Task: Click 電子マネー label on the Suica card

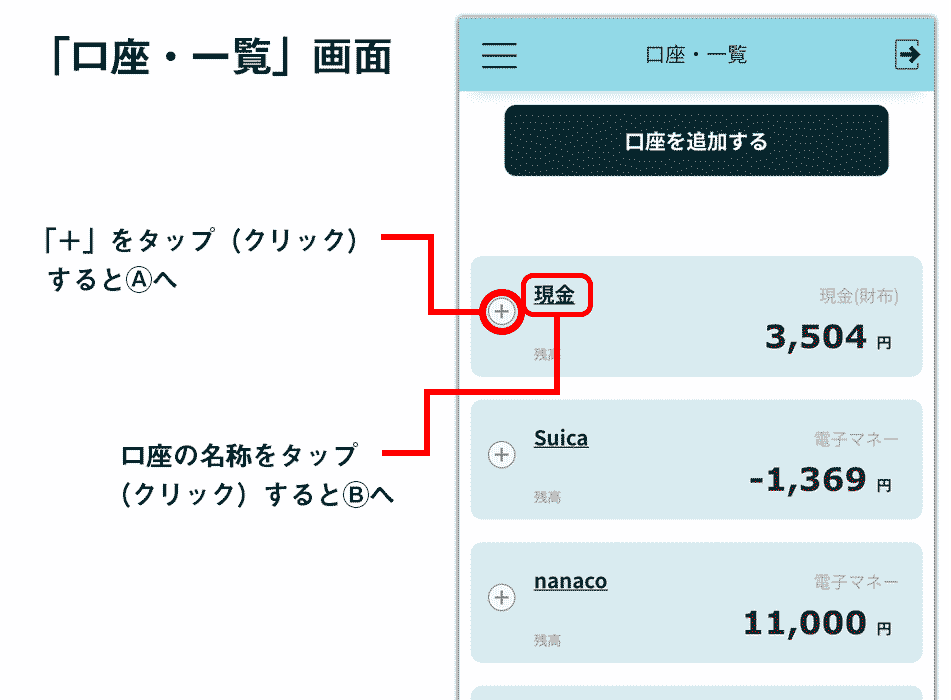Action: 856,439
